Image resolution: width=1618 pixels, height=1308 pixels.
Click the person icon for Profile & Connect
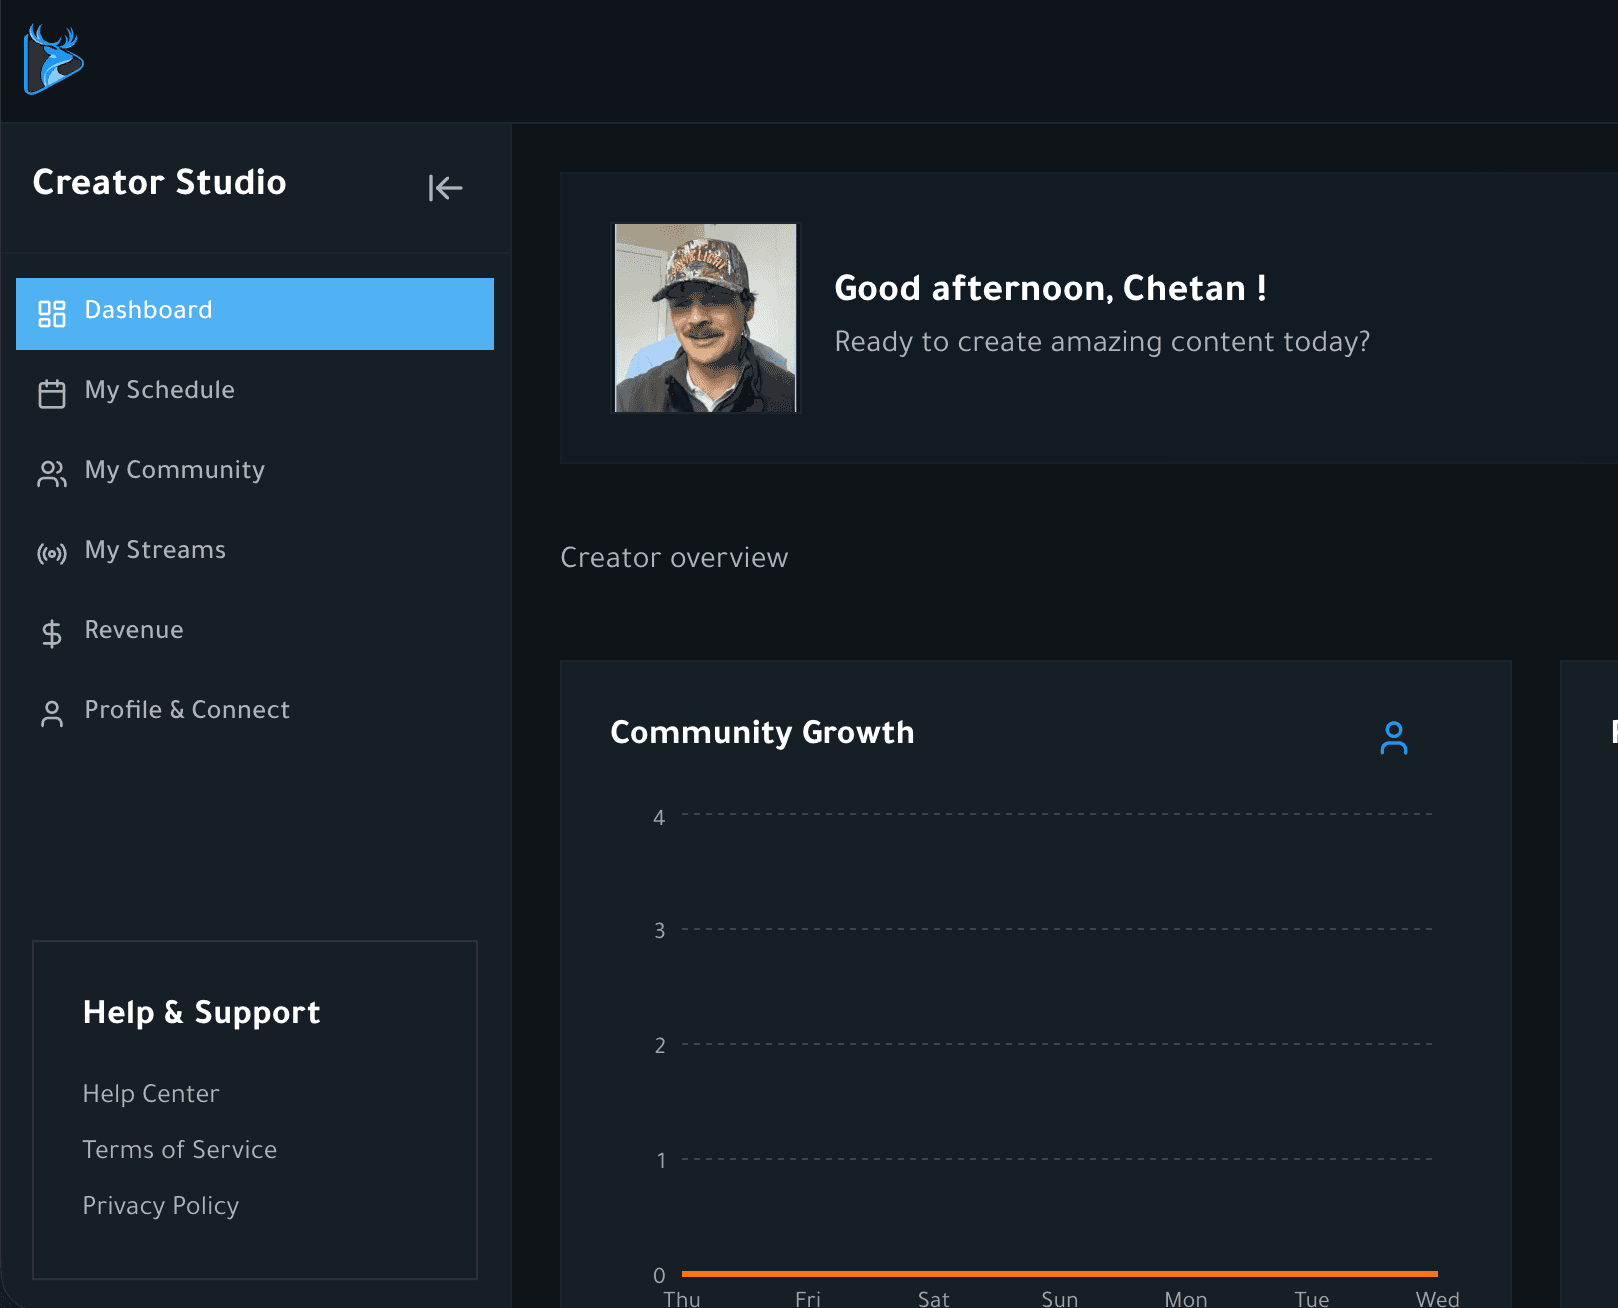pyautogui.click(x=51, y=713)
